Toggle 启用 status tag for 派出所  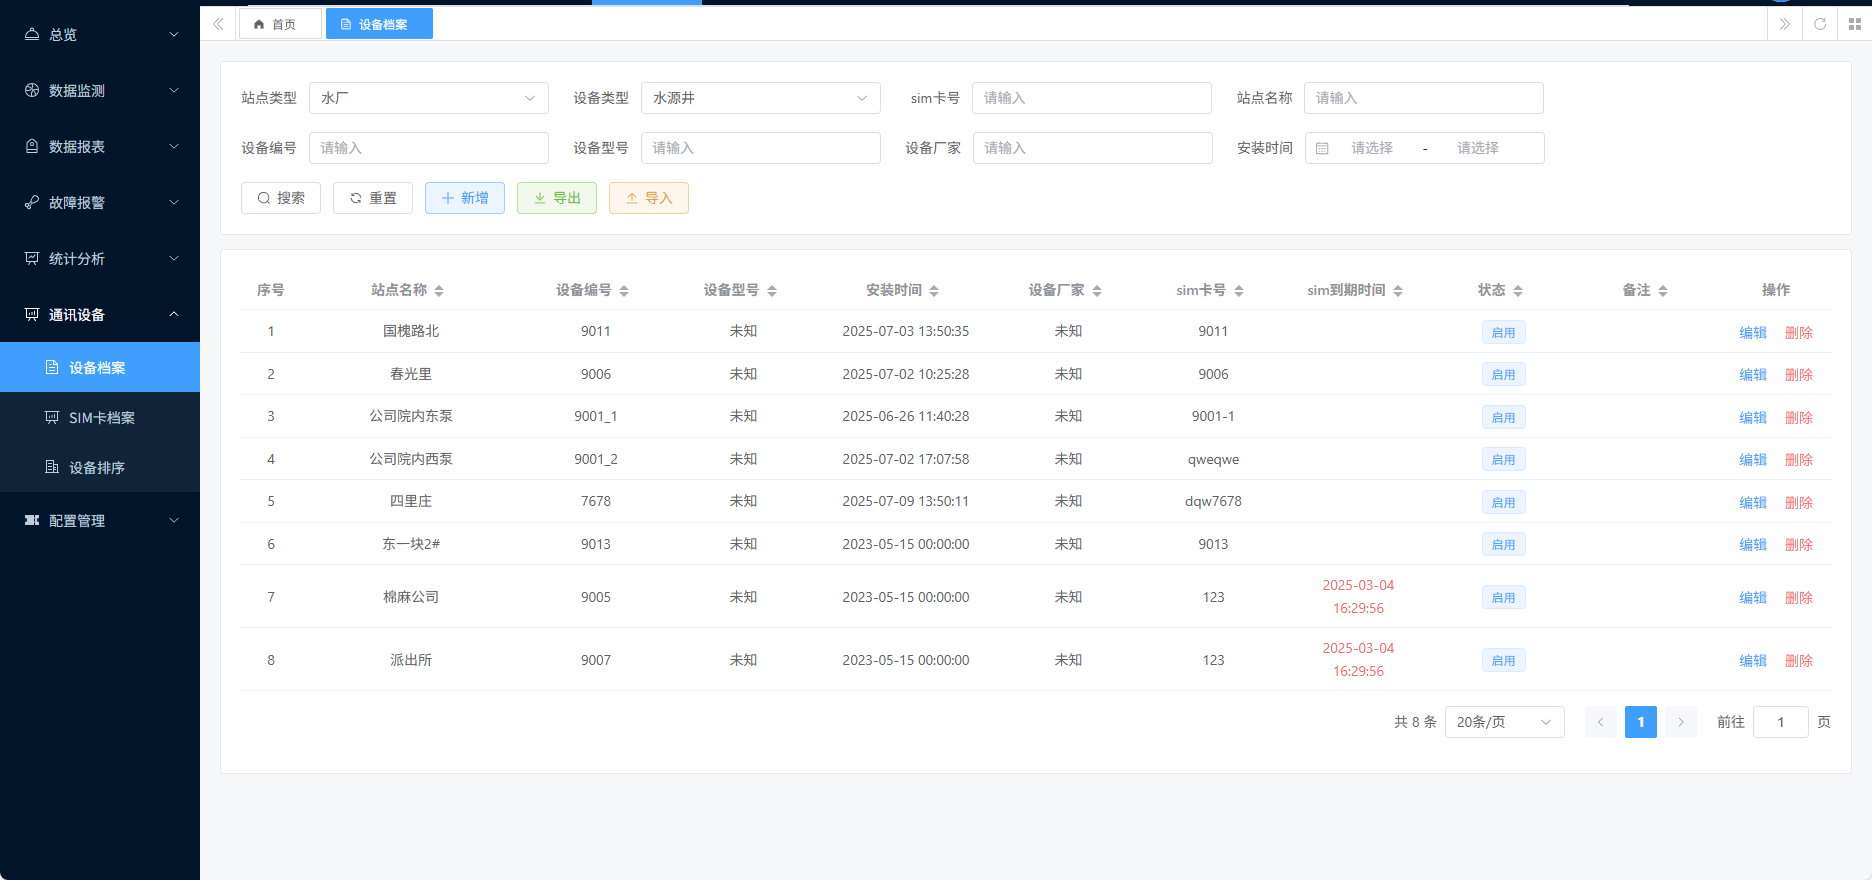coord(1503,661)
